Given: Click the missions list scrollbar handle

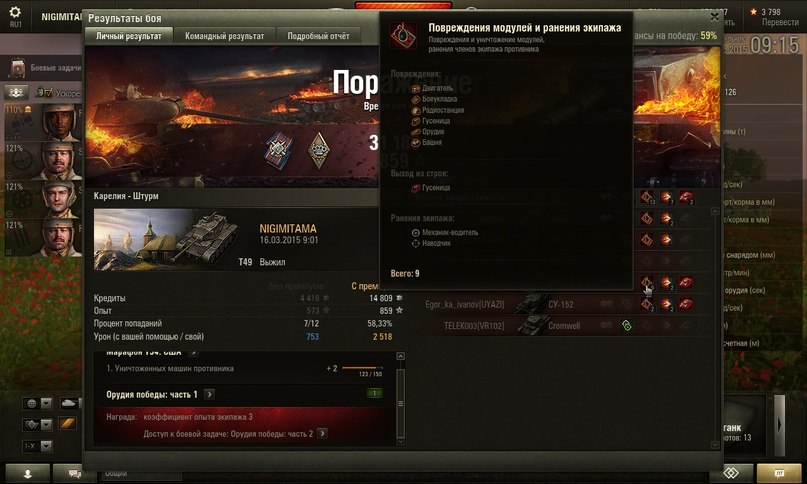Looking at the screenshot, I should [x=400, y=403].
